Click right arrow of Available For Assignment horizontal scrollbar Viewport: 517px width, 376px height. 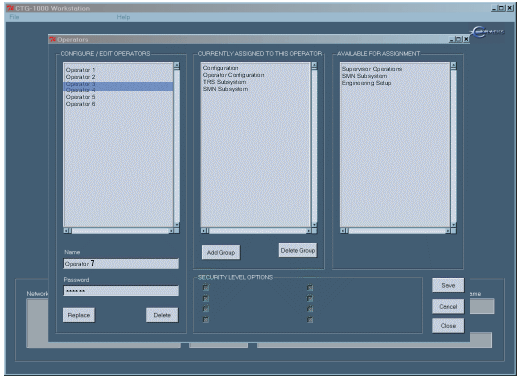448,230
